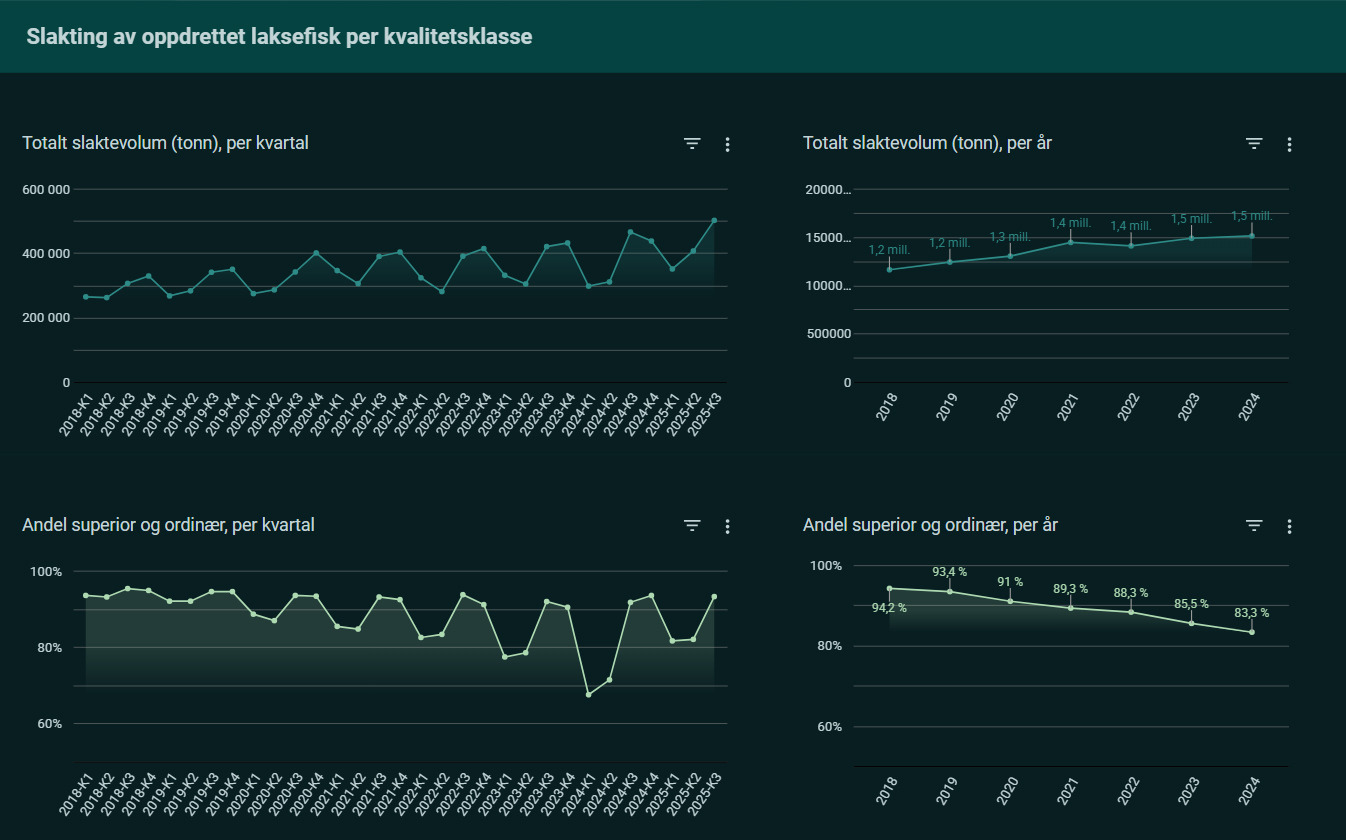Viewport: 1346px width, 840px height.
Task: Open more options on yearly superior share chart
Action: 1289,526
